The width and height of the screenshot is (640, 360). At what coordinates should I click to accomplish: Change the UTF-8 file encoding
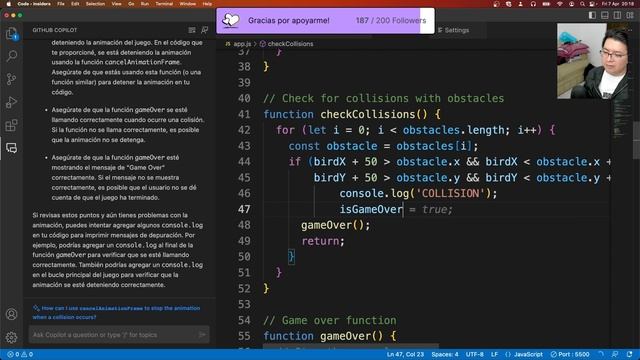coord(475,354)
